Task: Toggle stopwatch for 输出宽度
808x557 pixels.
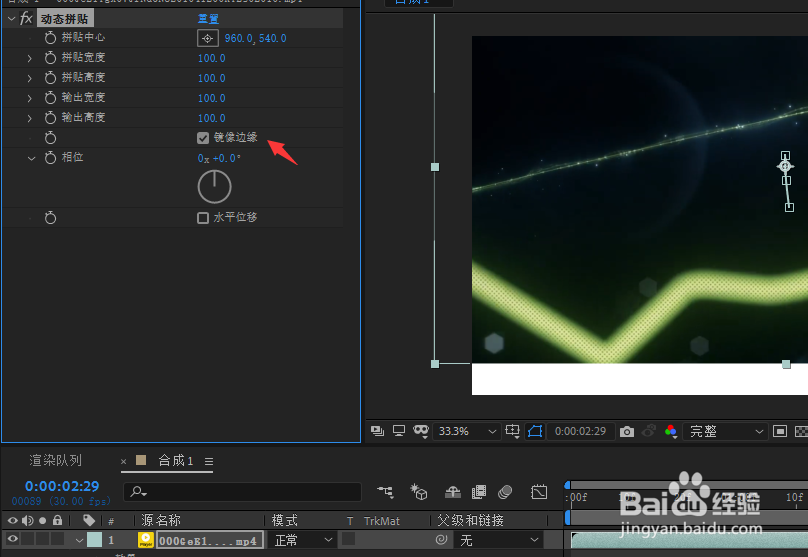Action: point(50,98)
